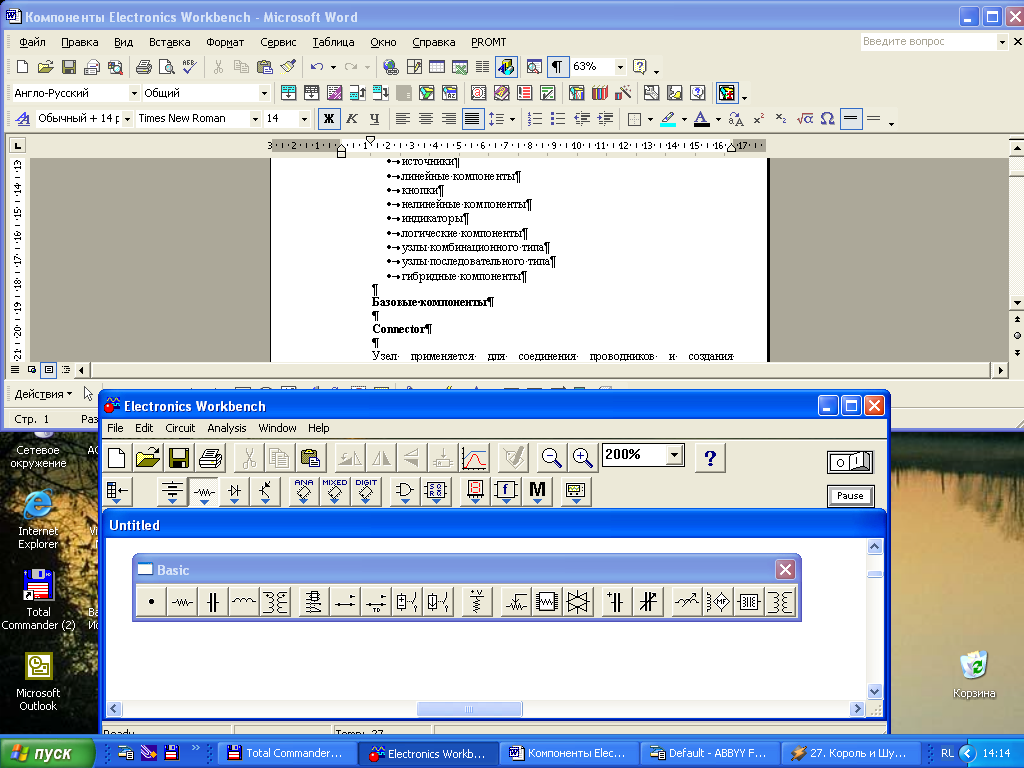The height and width of the screenshot is (768, 1024).
Task: Open the style dropdown showing Обычный
Action: (127, 119)
